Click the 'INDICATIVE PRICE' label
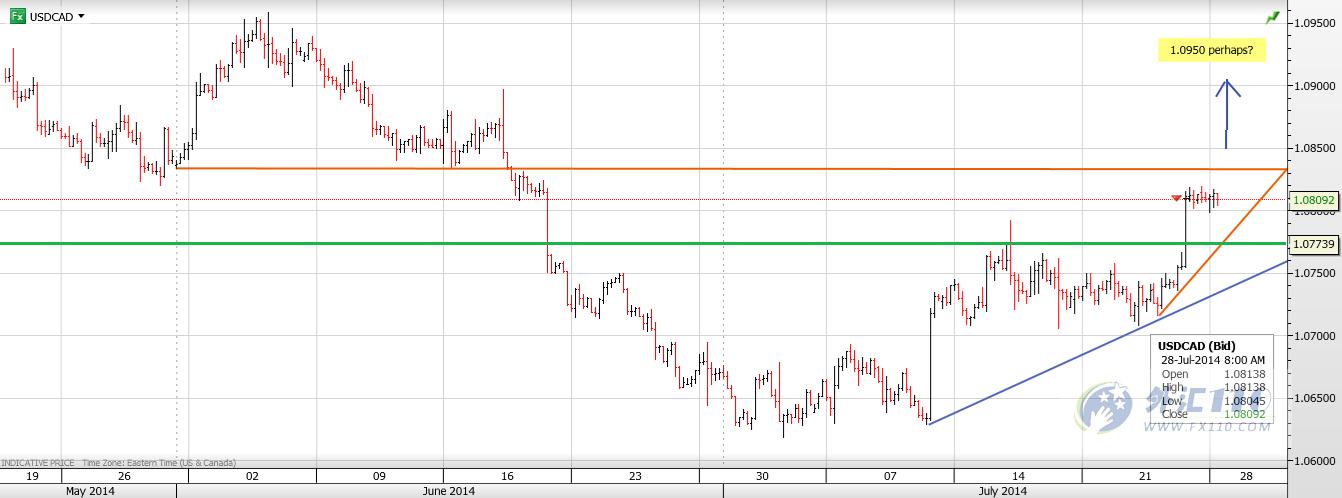The width and height of the screenshot is (1342, 498). pos(37,463)
